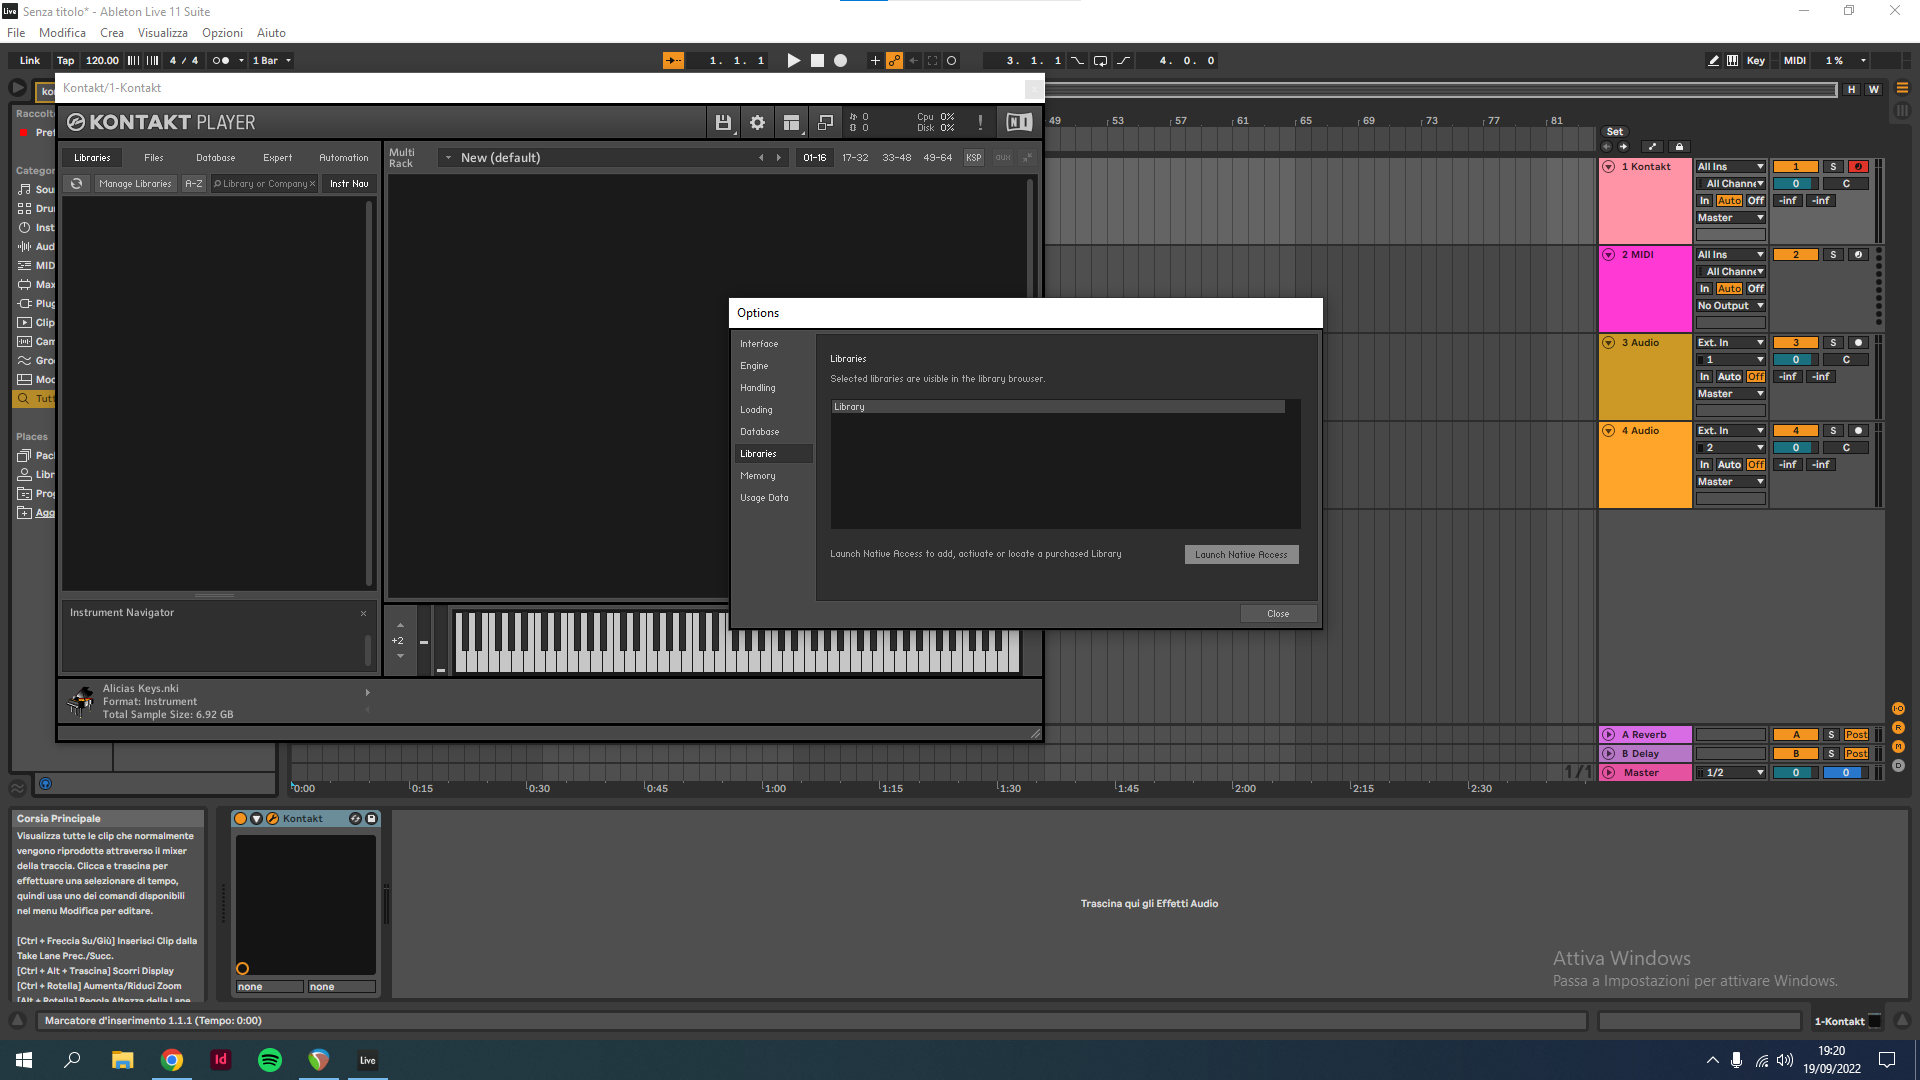Open the File menu

16,33
